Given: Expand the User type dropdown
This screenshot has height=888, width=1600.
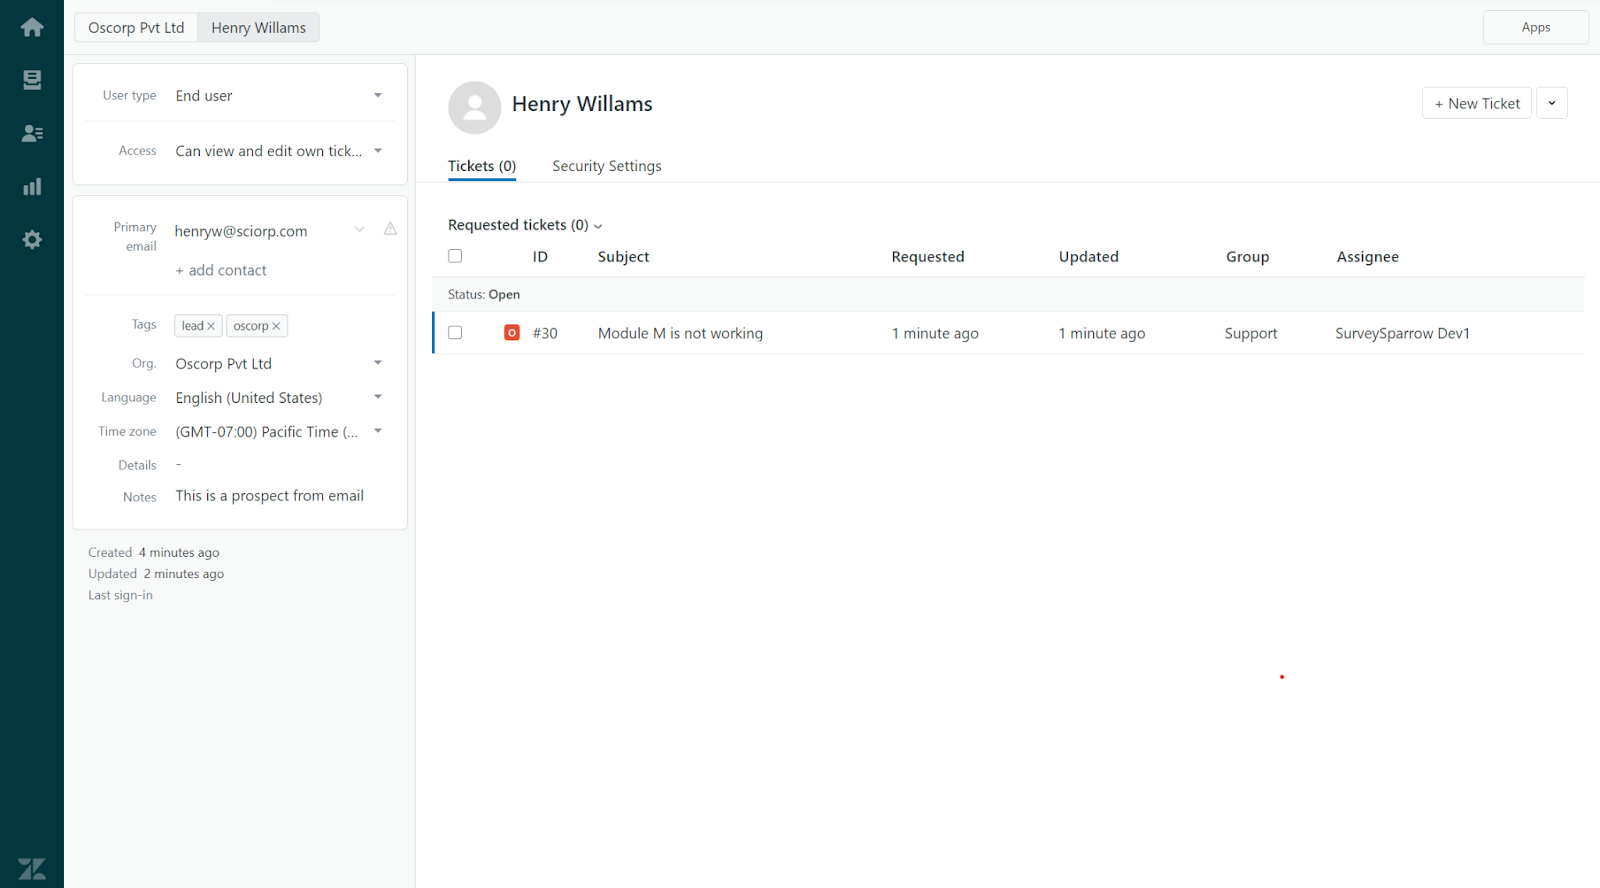Looking at the screenshot, I should [x=378, y=96].
